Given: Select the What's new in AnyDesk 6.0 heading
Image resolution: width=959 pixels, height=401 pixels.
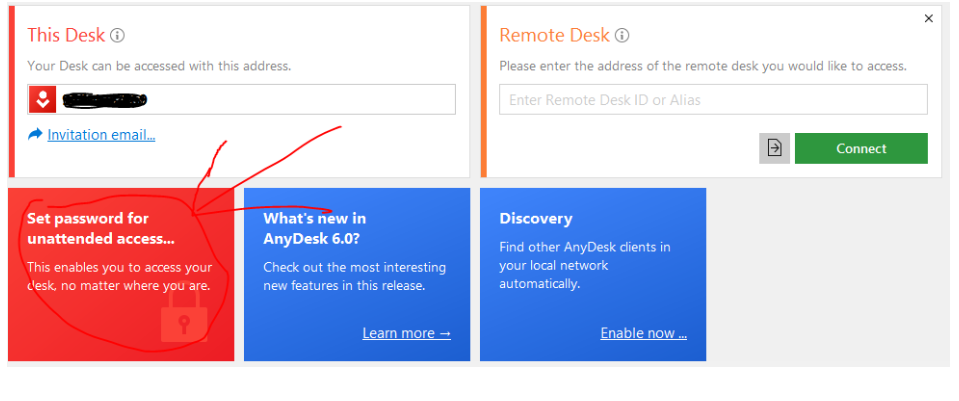Looking at the screenshot, I should [315, 228].
